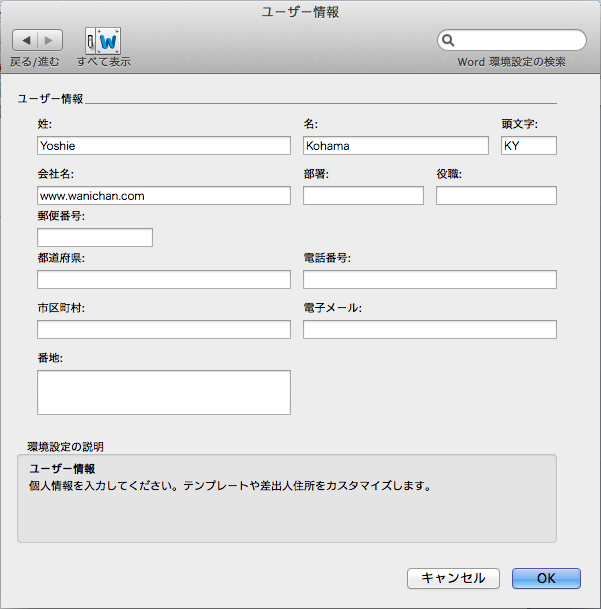The image size is (601, 609).
Task: Edit the company name field www.wanichan.com
Action: [x=163, y=195]
